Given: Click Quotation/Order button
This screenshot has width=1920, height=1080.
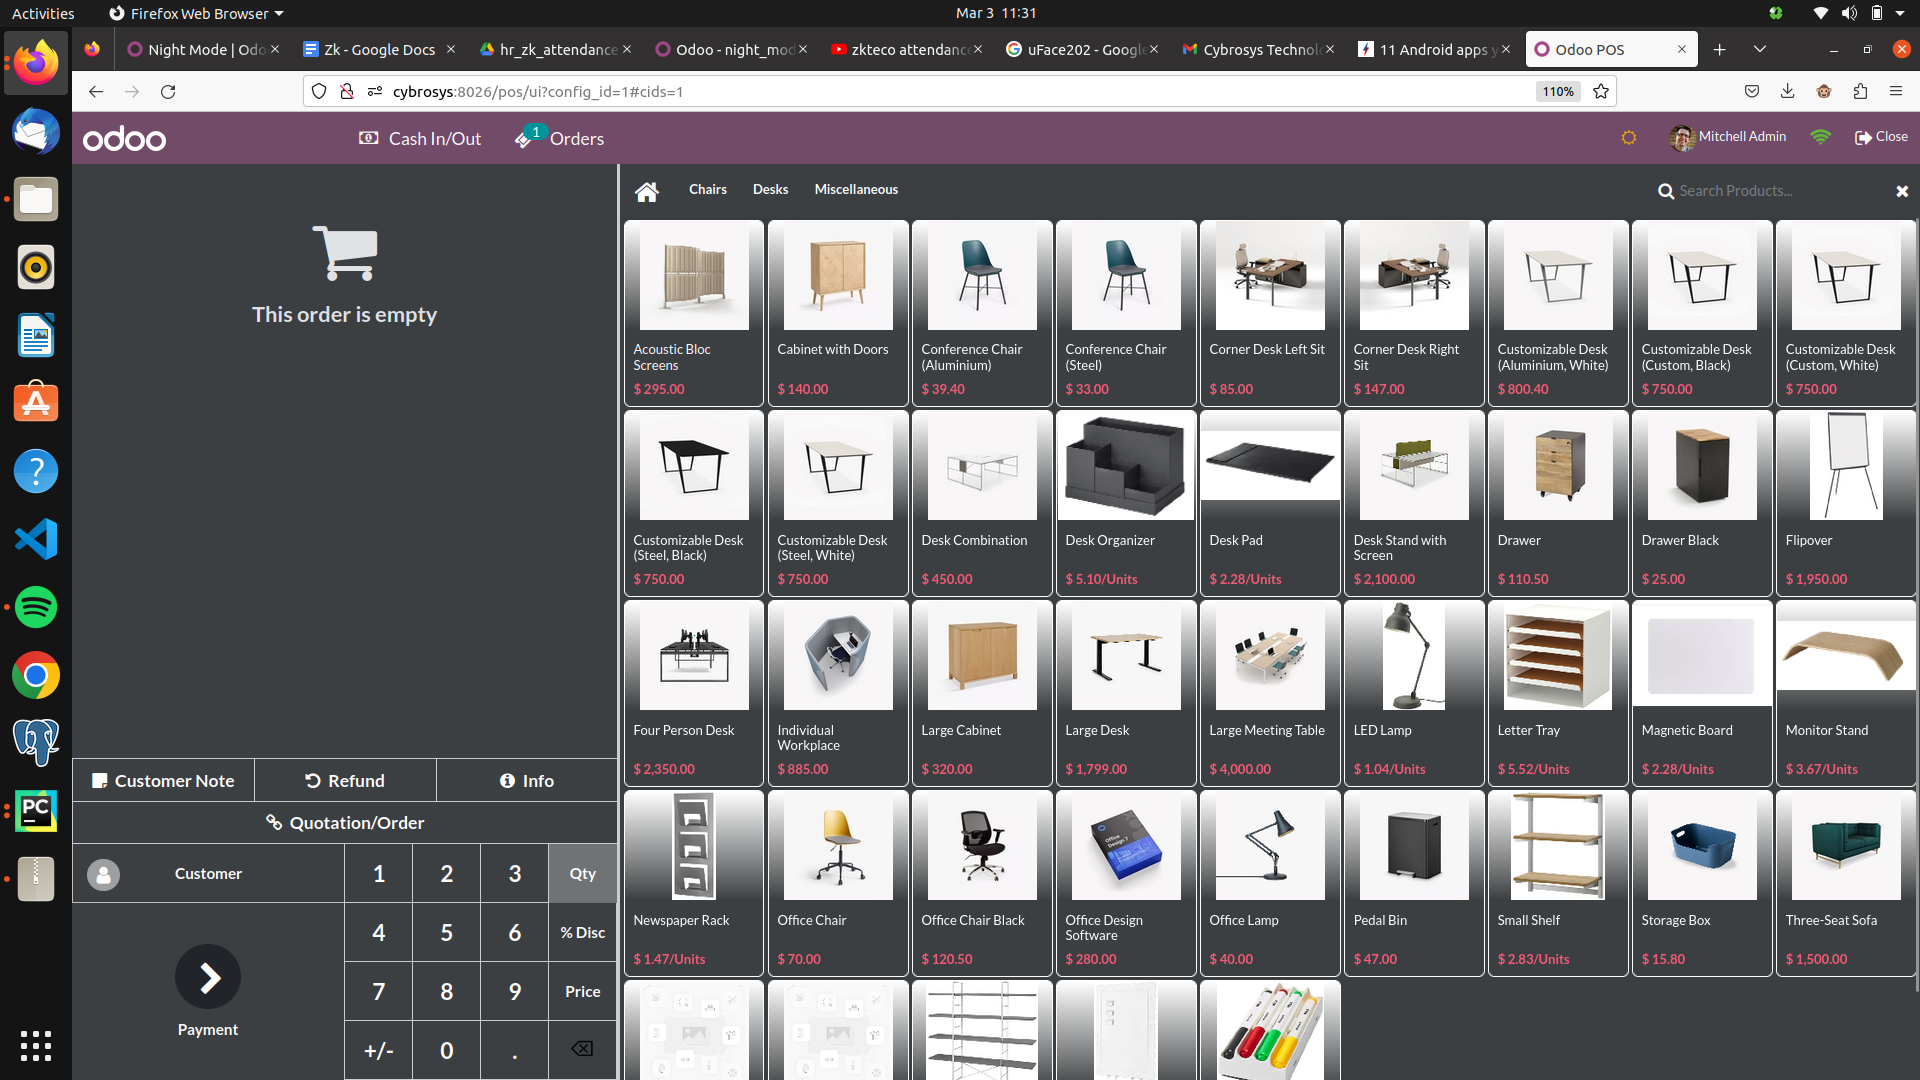Looking at the screenshot, I should [345, 823].
